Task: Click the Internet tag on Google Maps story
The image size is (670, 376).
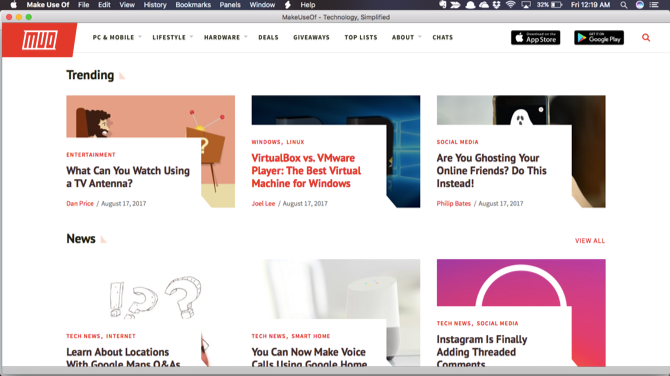Action: pos(120,336)
